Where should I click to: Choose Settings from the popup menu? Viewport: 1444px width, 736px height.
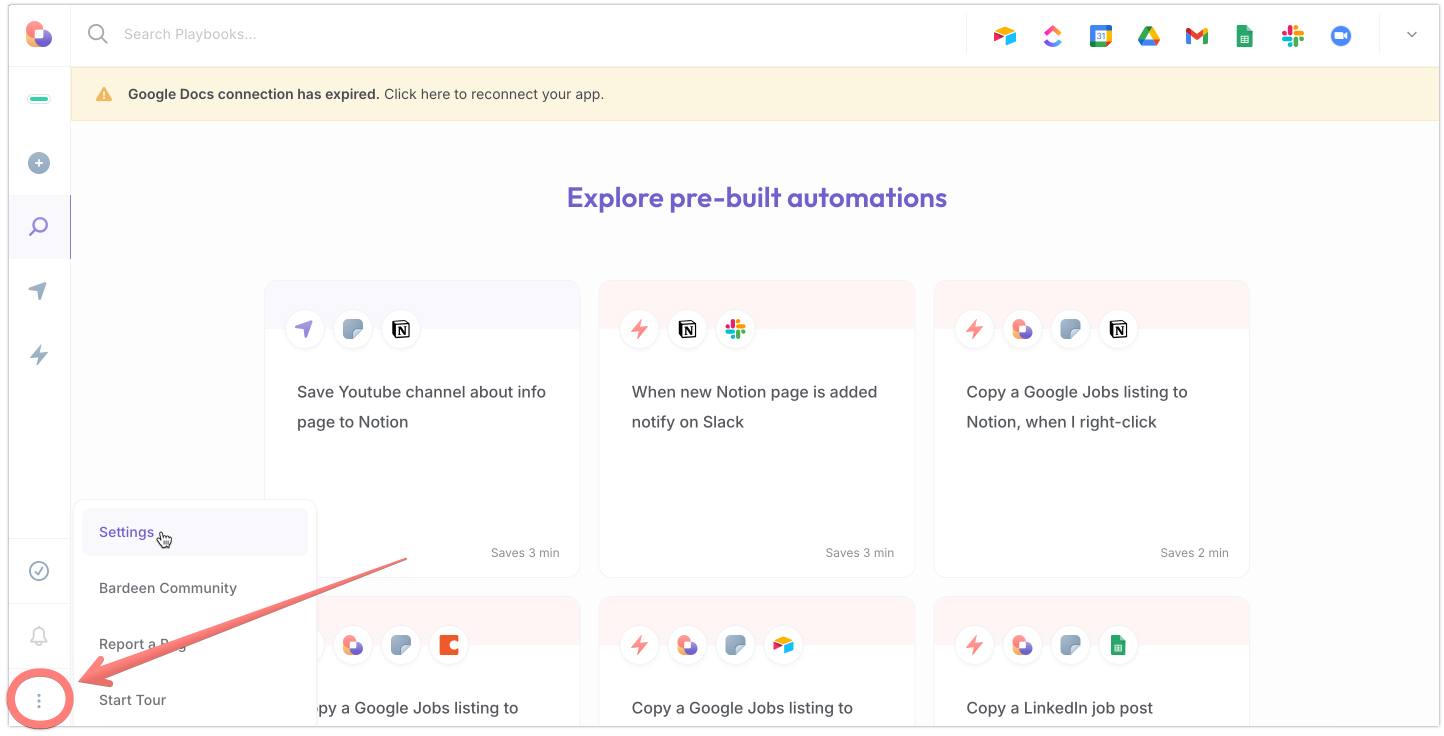195,532
